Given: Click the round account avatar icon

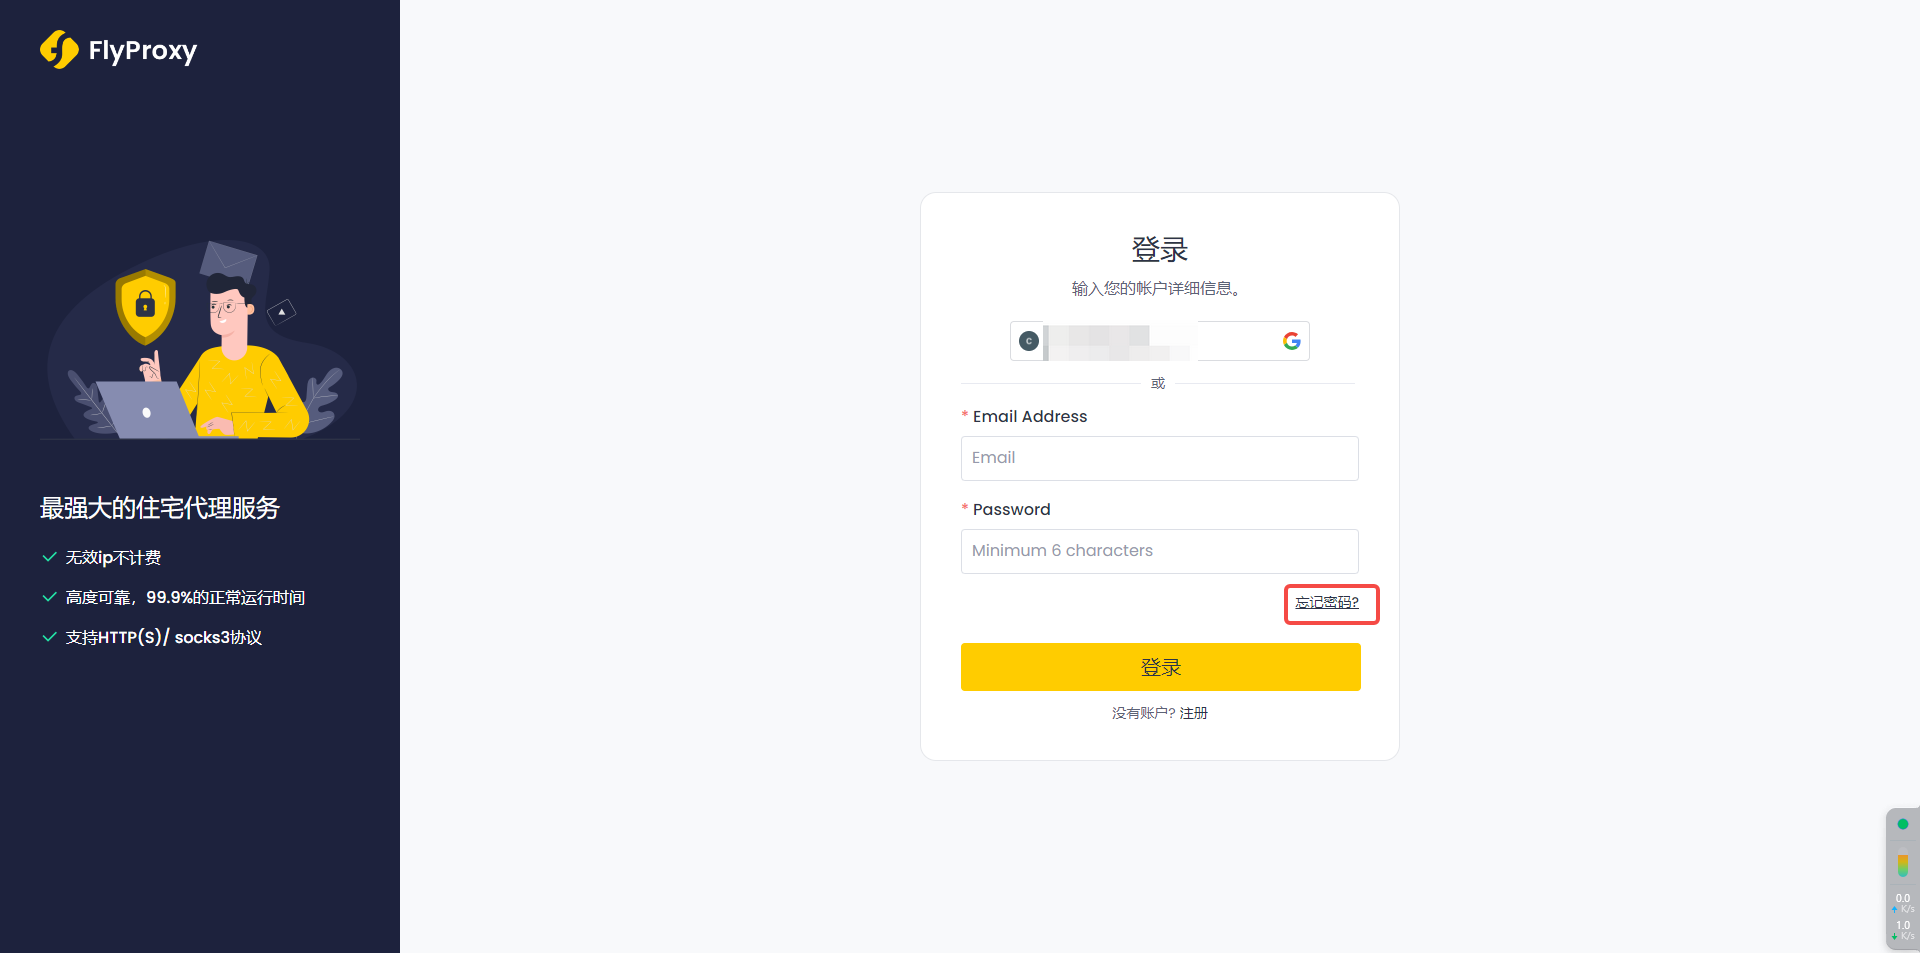Looking at the screenshot, I should click(x=1028, y=341).
